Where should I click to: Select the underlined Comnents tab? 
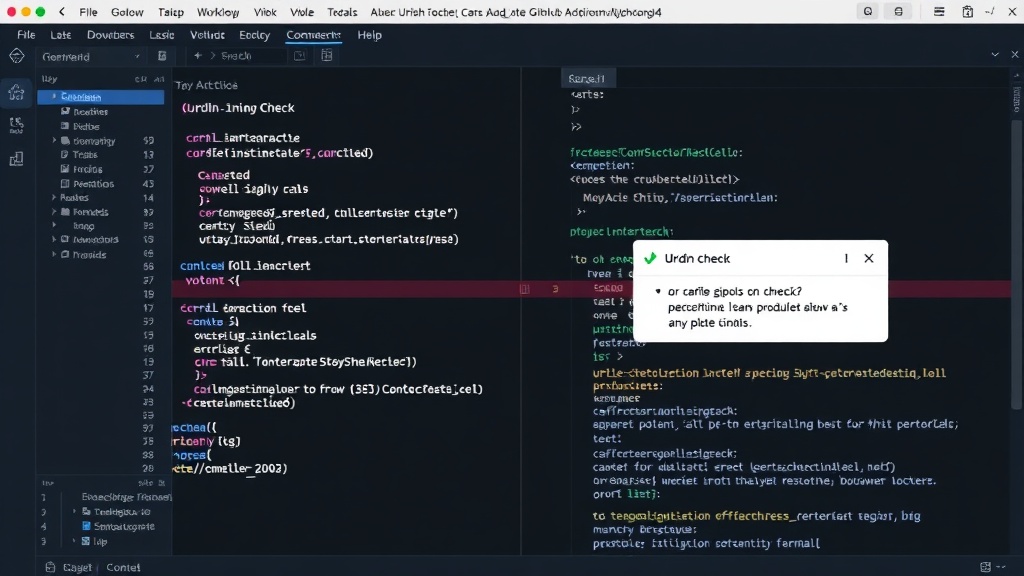pyautogui.click(x=313, y=35)
